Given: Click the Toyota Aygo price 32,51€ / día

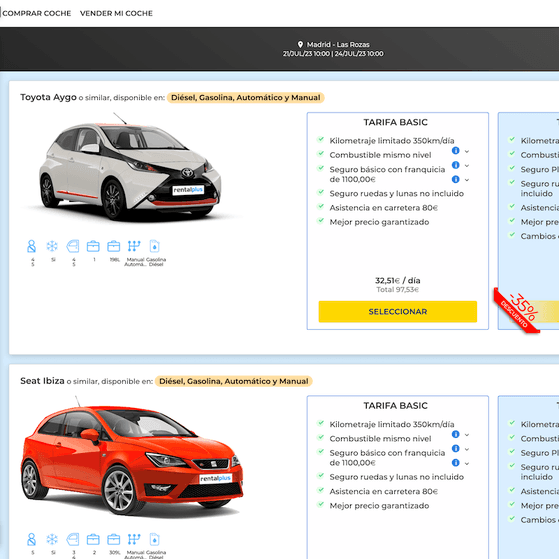Looking at the screenshot, I should pos(398,281).
